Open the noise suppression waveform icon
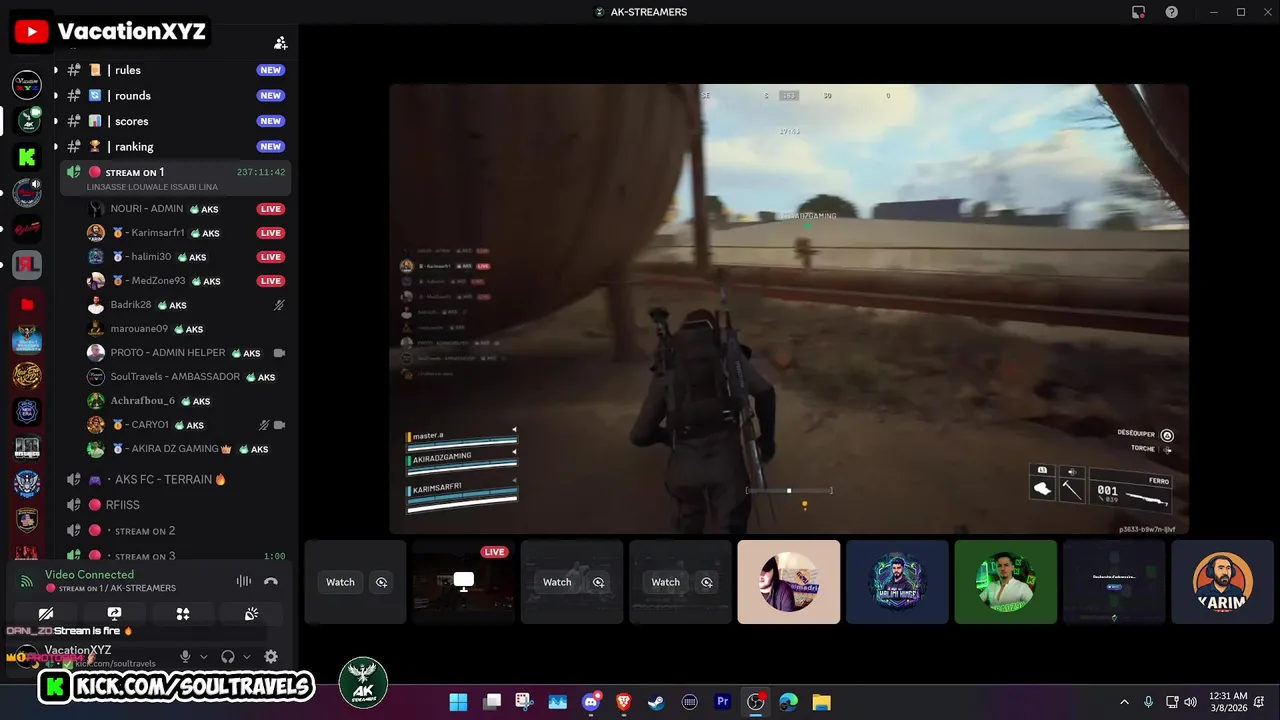 [243, 581]
